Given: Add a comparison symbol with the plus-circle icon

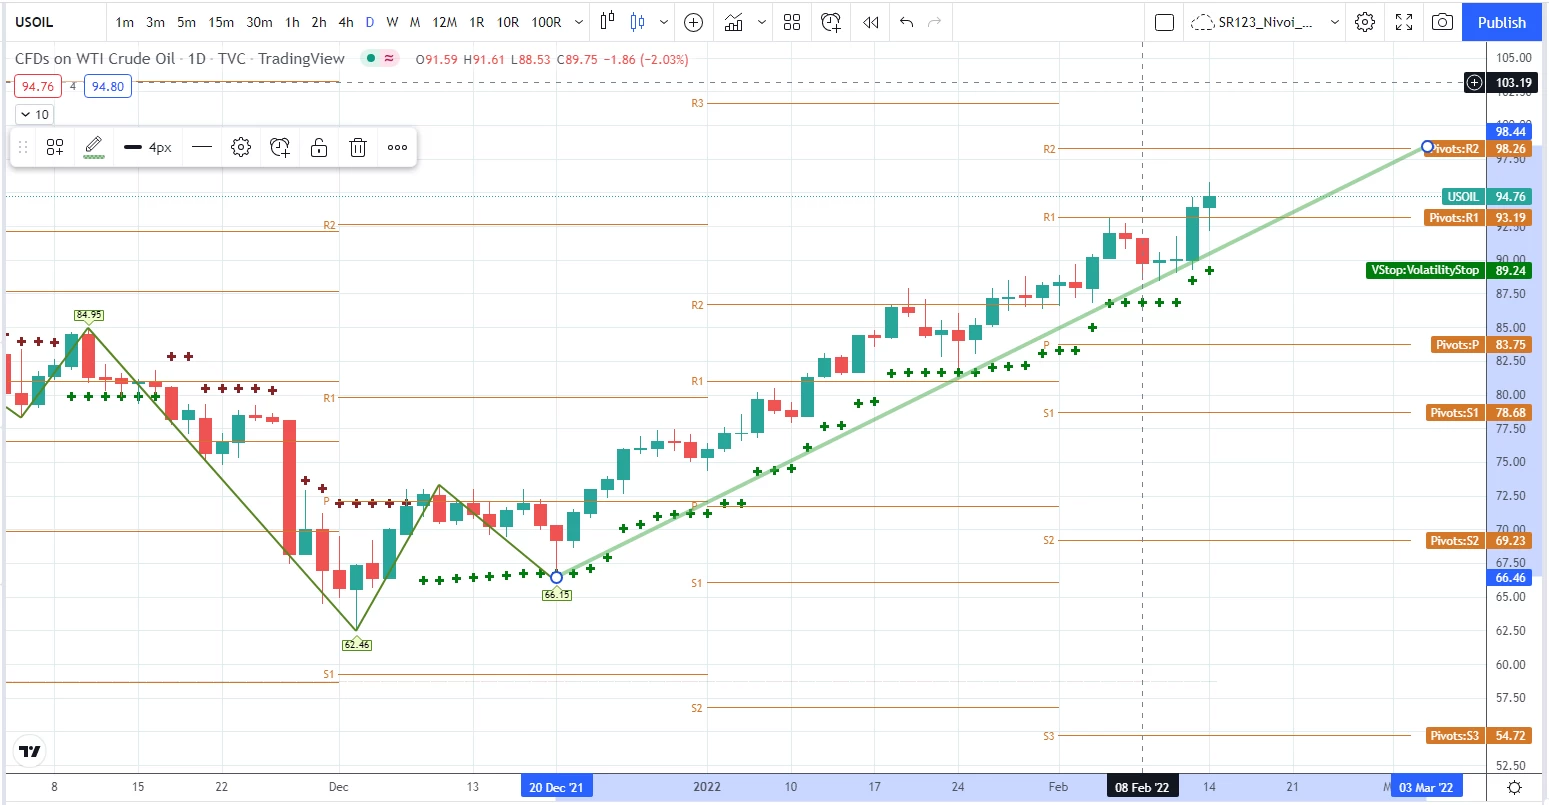Looking at the screenshot, I should click(693, 21).
